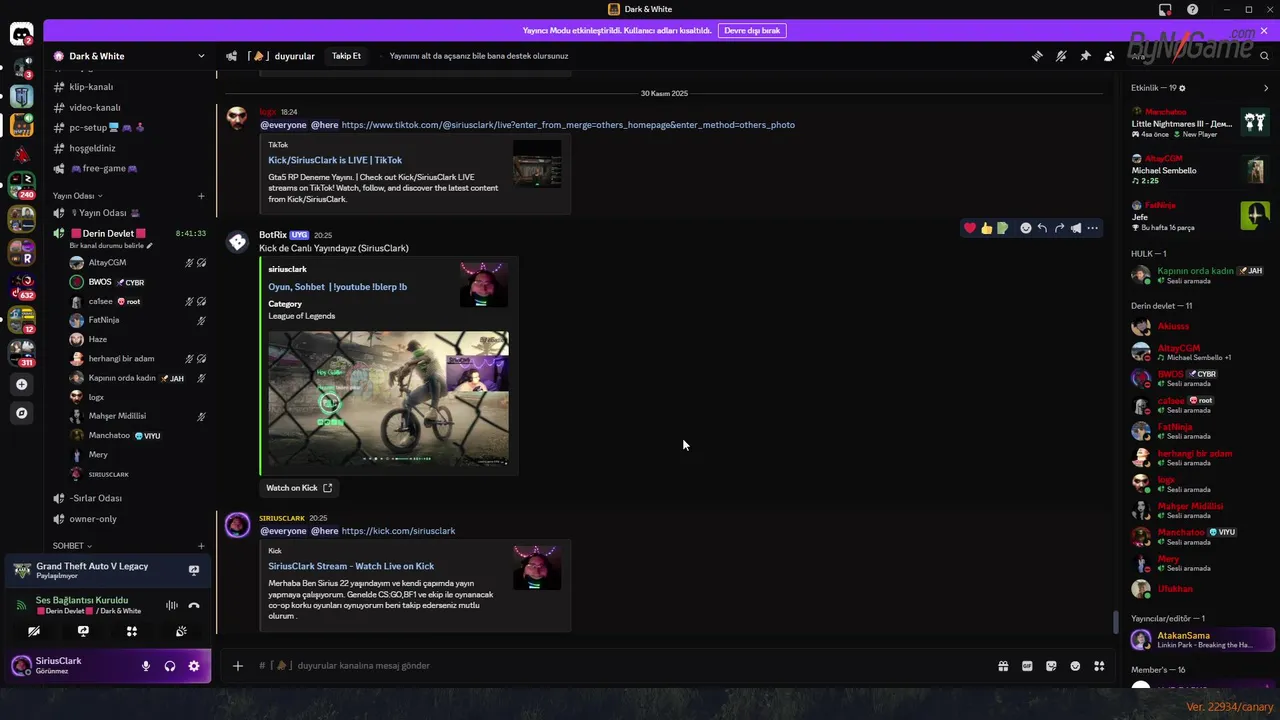Disconnect from the voice channel
Image resolution: width=1280 pixels, height=720 pixels.
194,605
